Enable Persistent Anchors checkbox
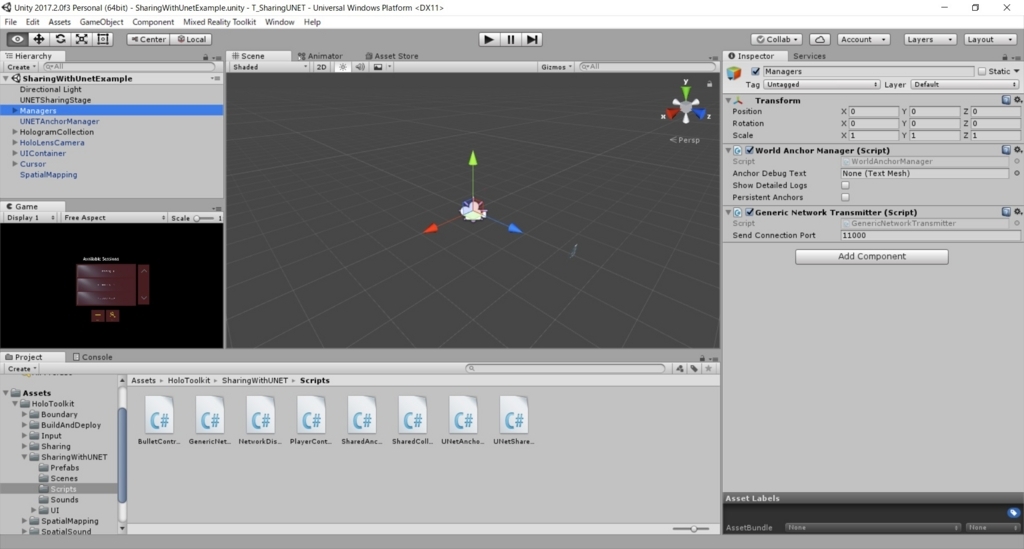 [x=845, y=197]
